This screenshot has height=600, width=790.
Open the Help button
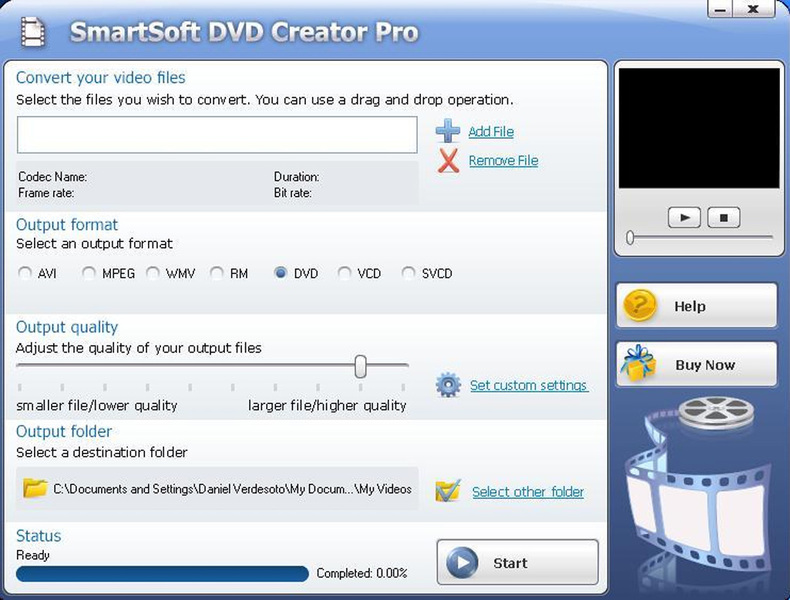pyautogui.click(x=697, y=306)
